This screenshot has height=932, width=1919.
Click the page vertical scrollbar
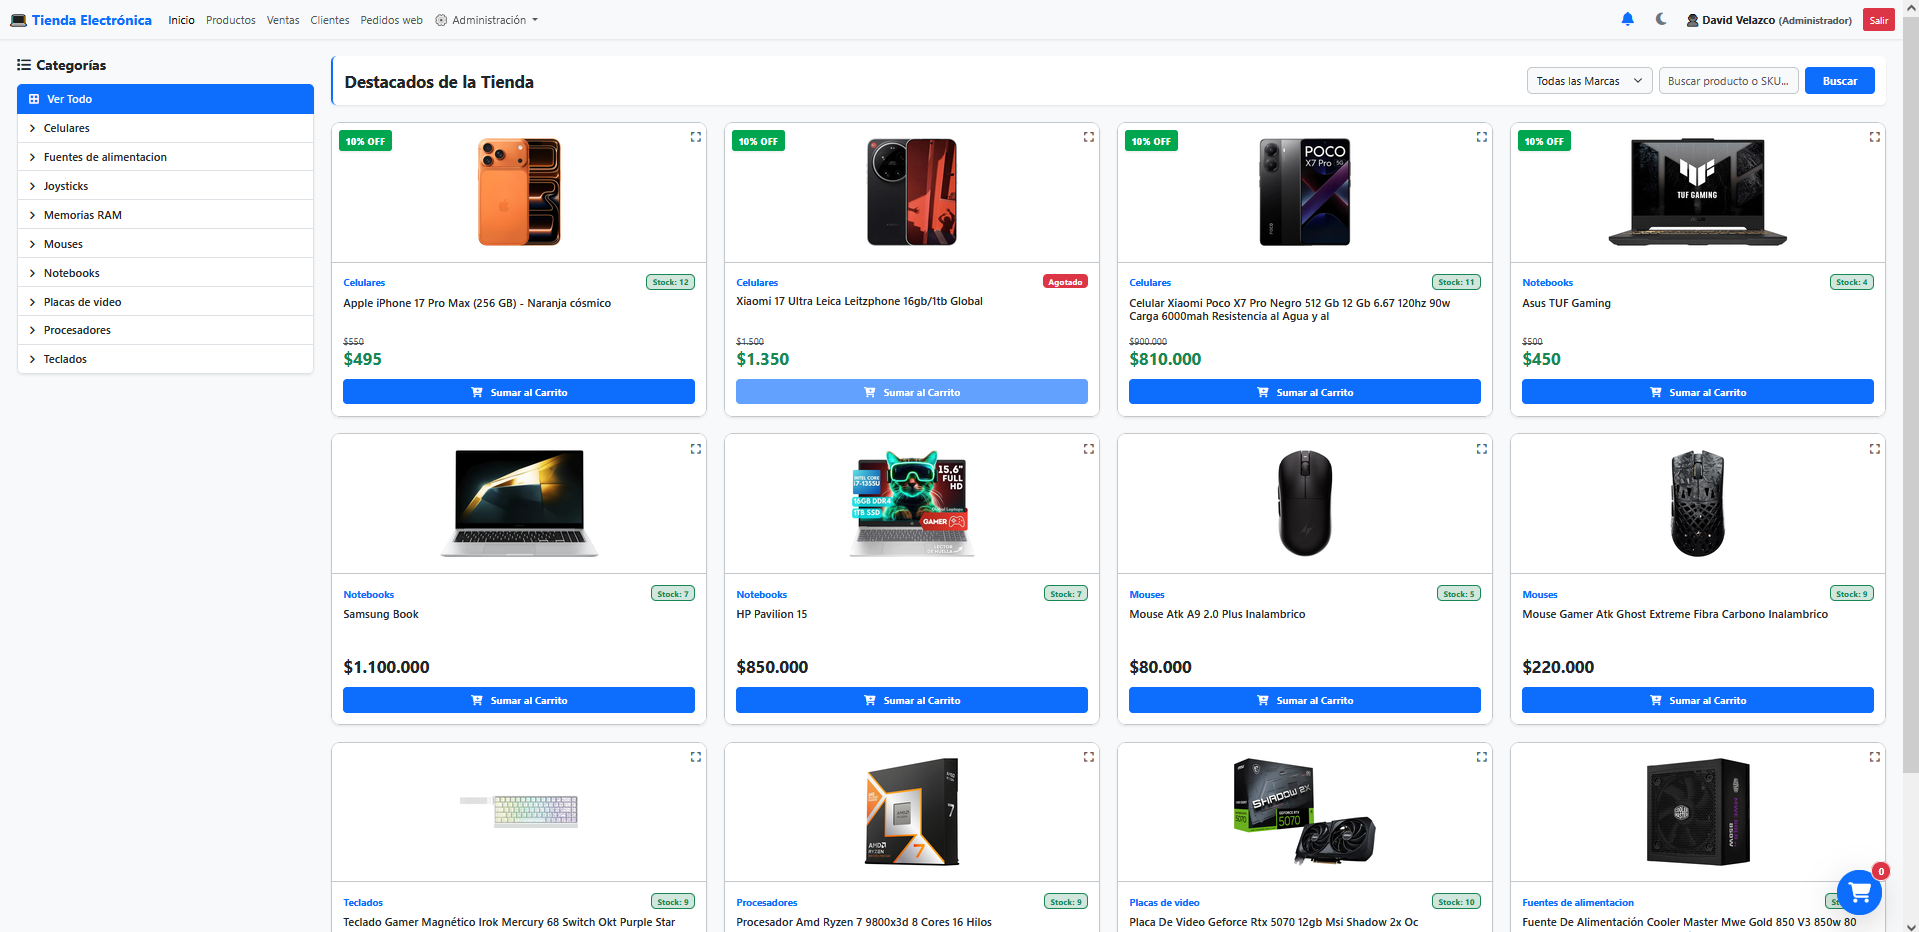pos(1910,395)
